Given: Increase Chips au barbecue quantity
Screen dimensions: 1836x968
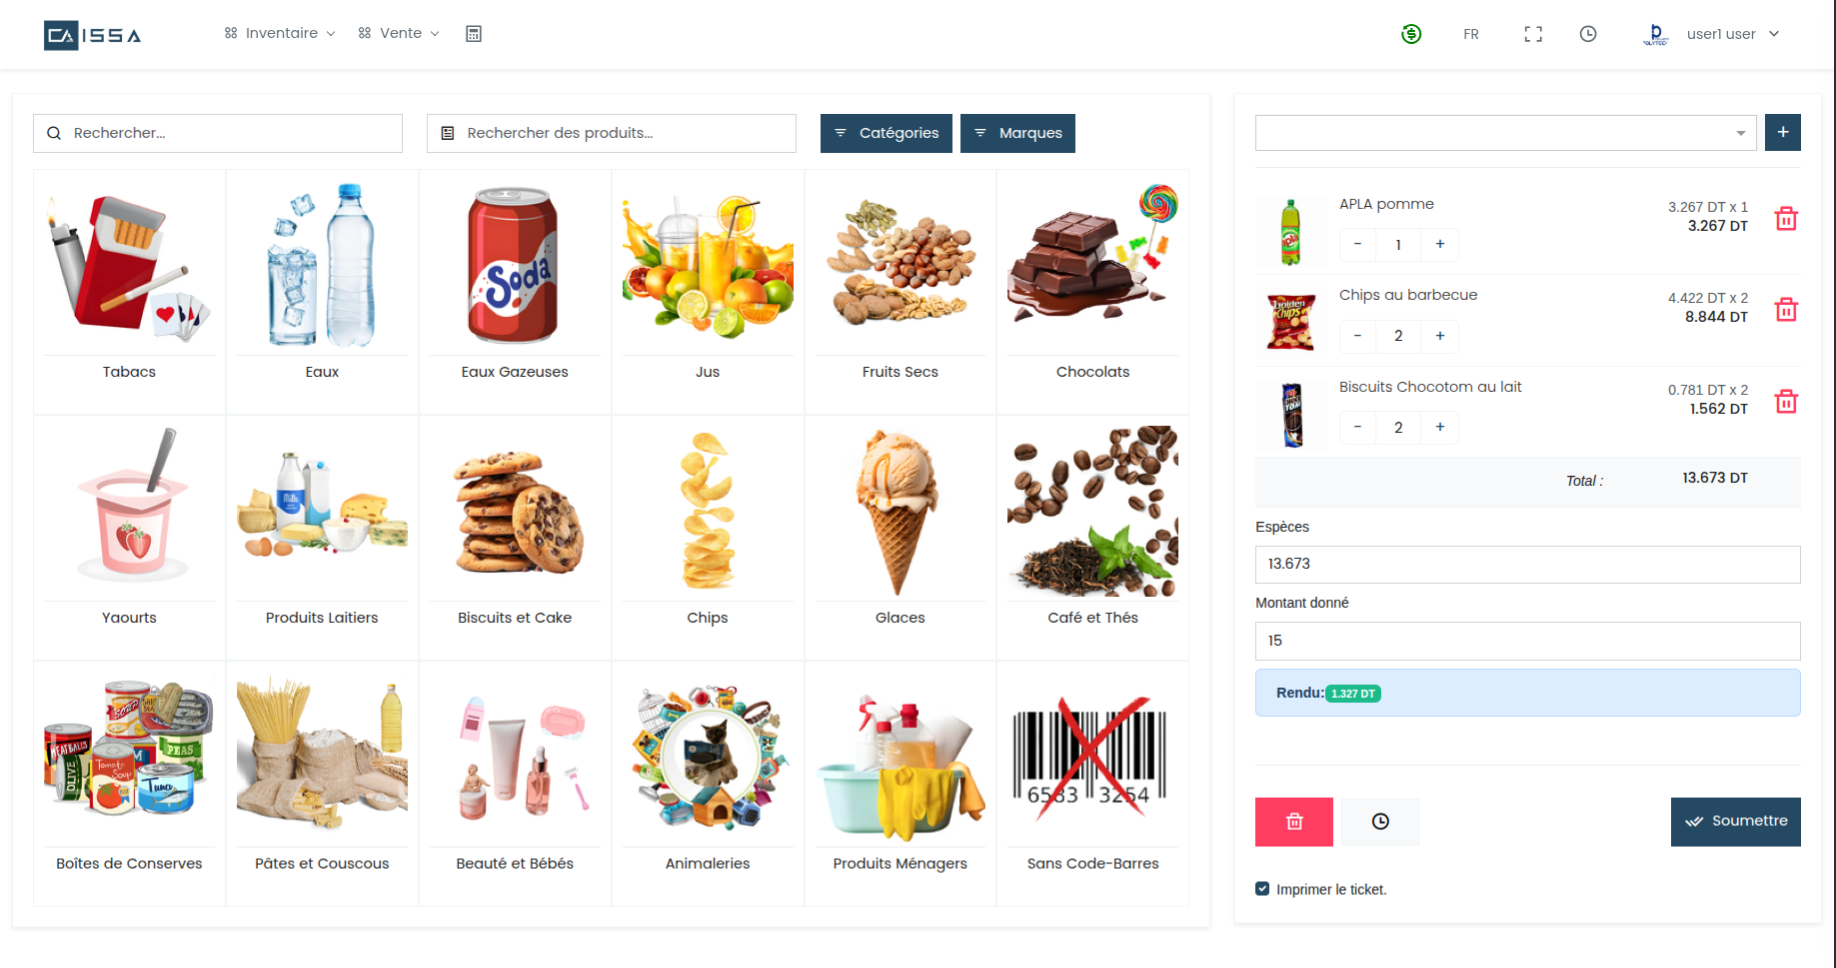Looking at the screenshot, I should pos(1440,336).
